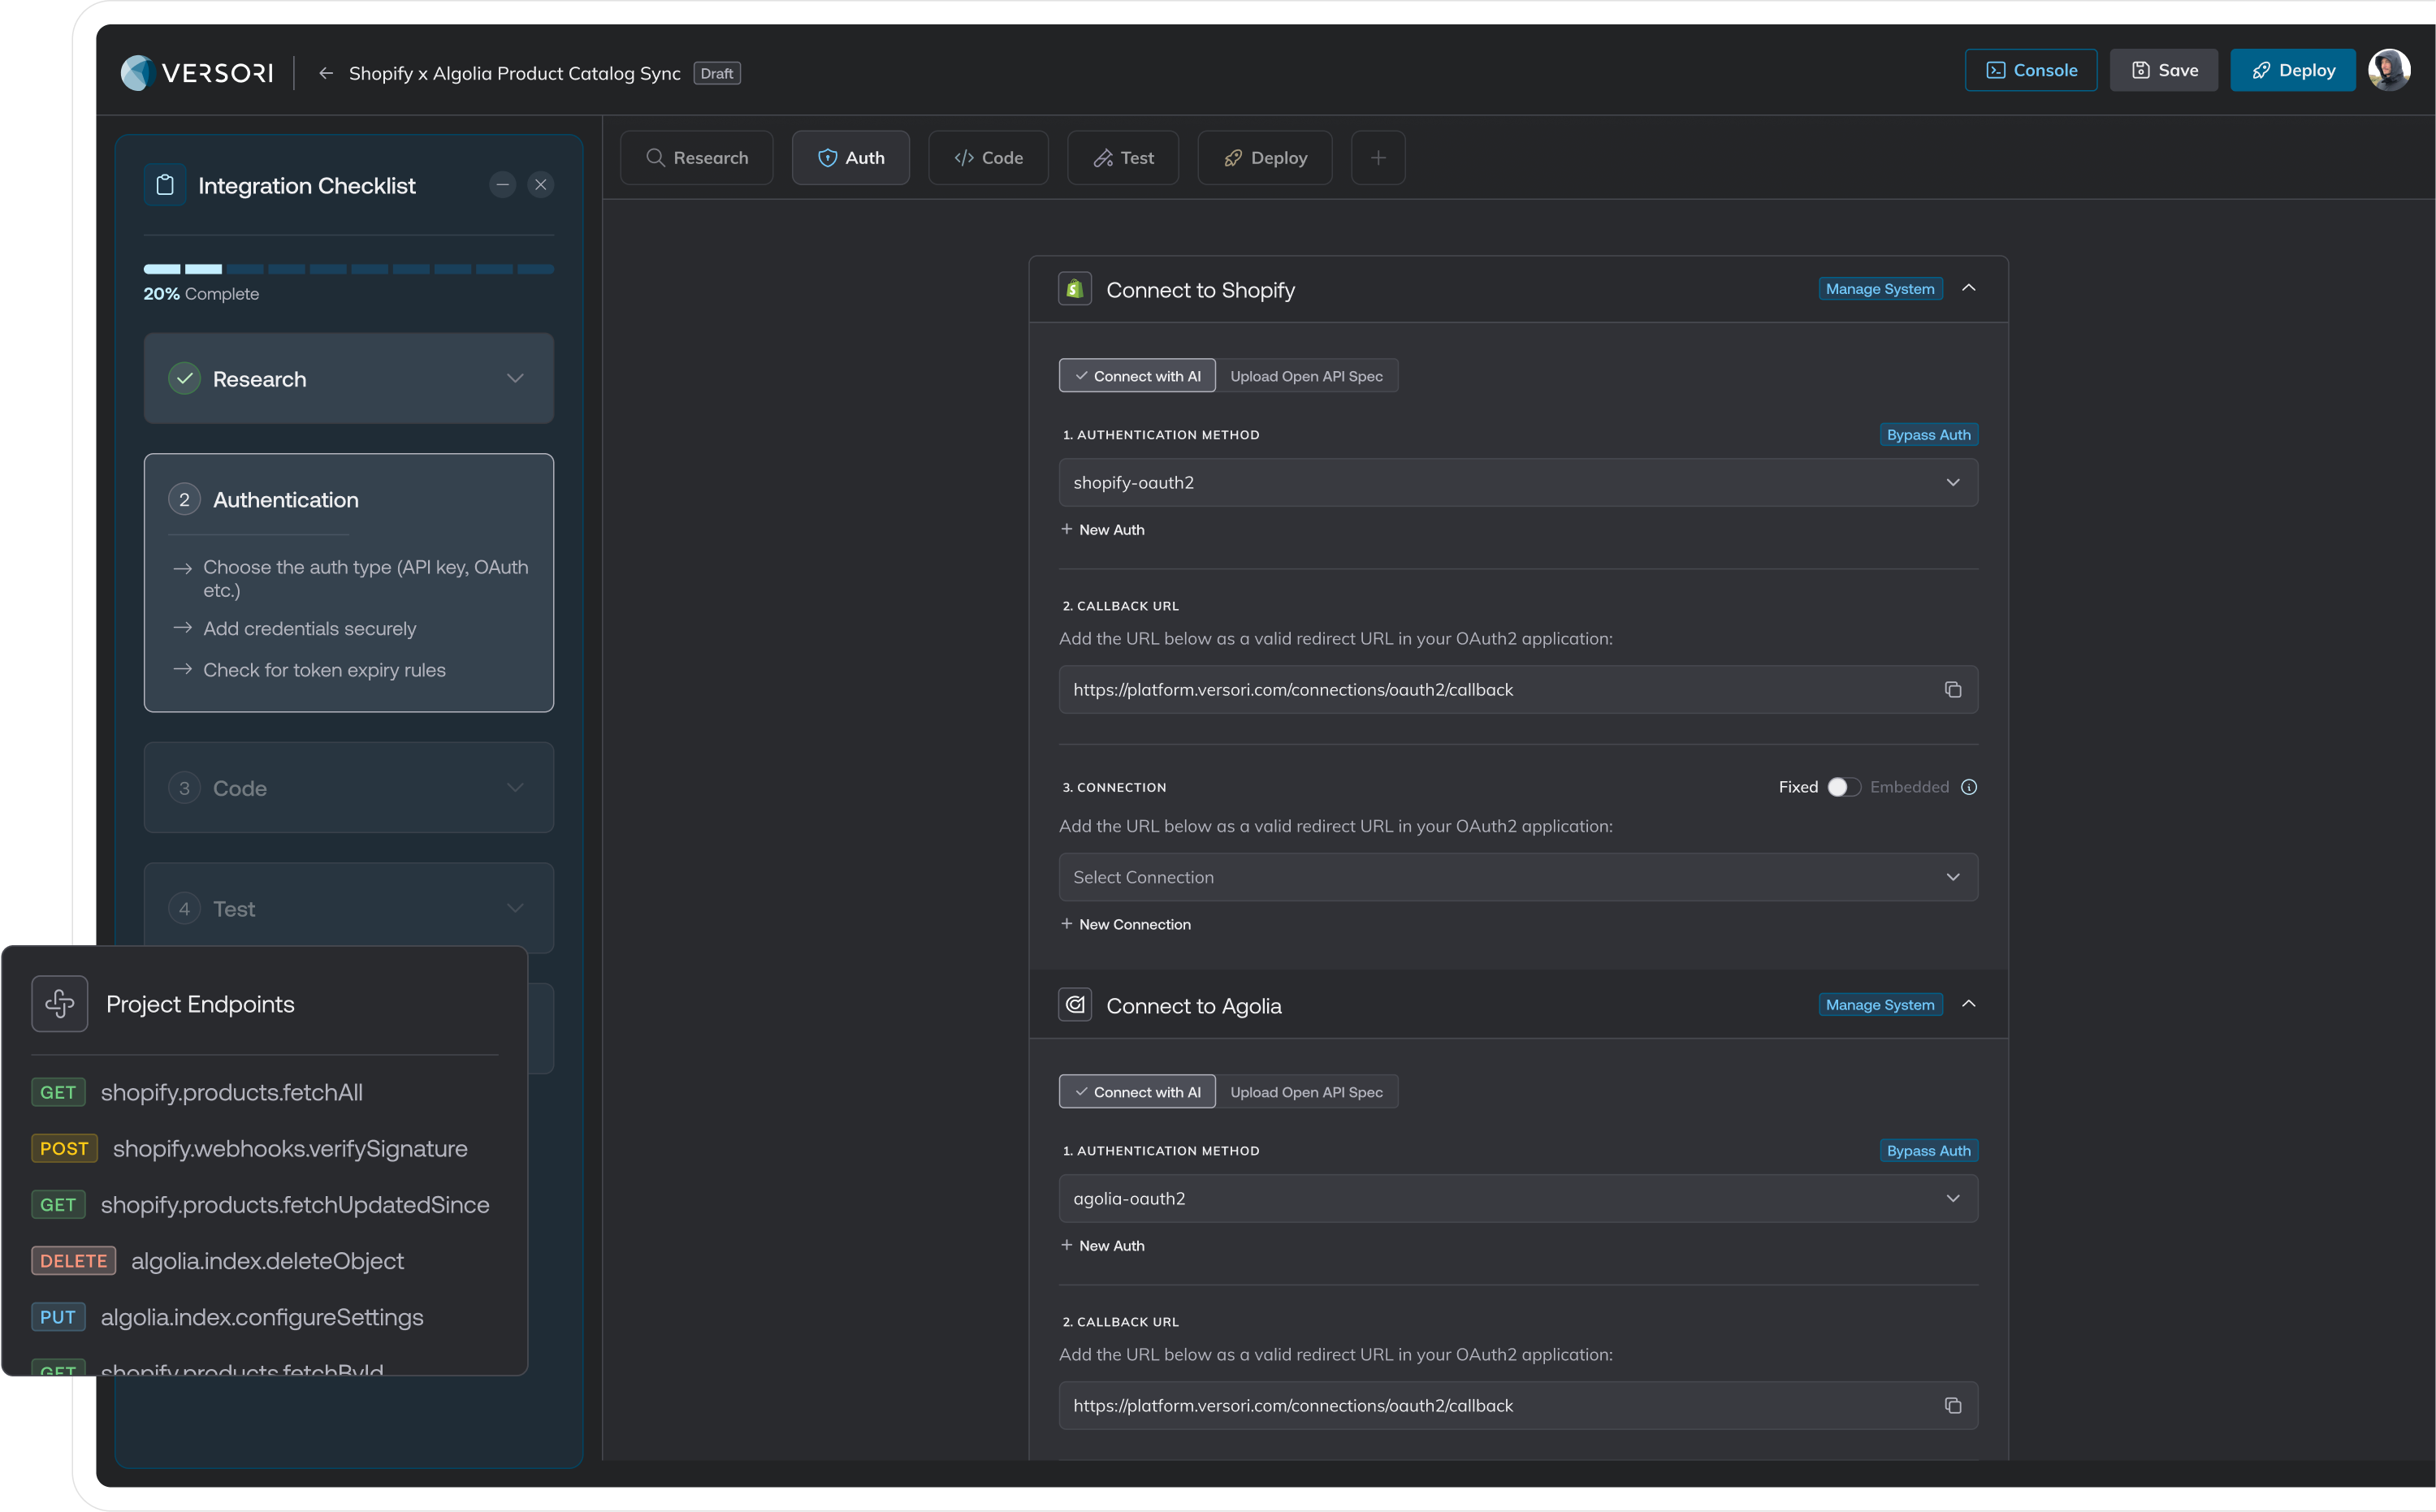The image size is (2436, 1512).
Task: Open the Console
Action: [2031, 70]
